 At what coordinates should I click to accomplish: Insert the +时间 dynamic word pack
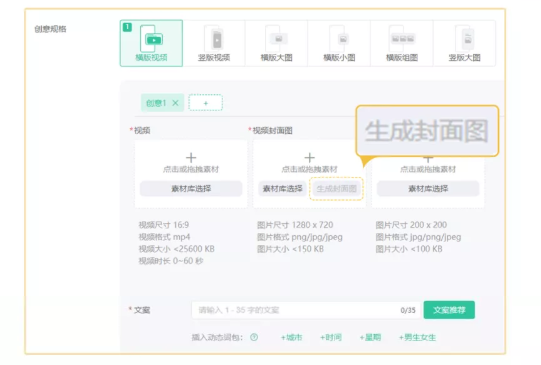(x=331, y=337)
